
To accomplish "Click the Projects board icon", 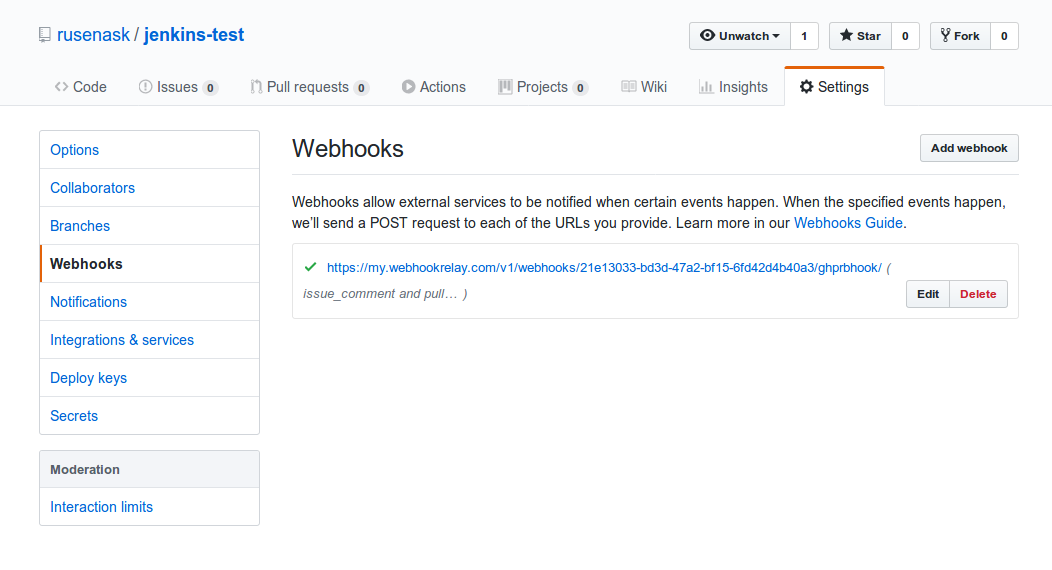I will click(x=505, y=87).
